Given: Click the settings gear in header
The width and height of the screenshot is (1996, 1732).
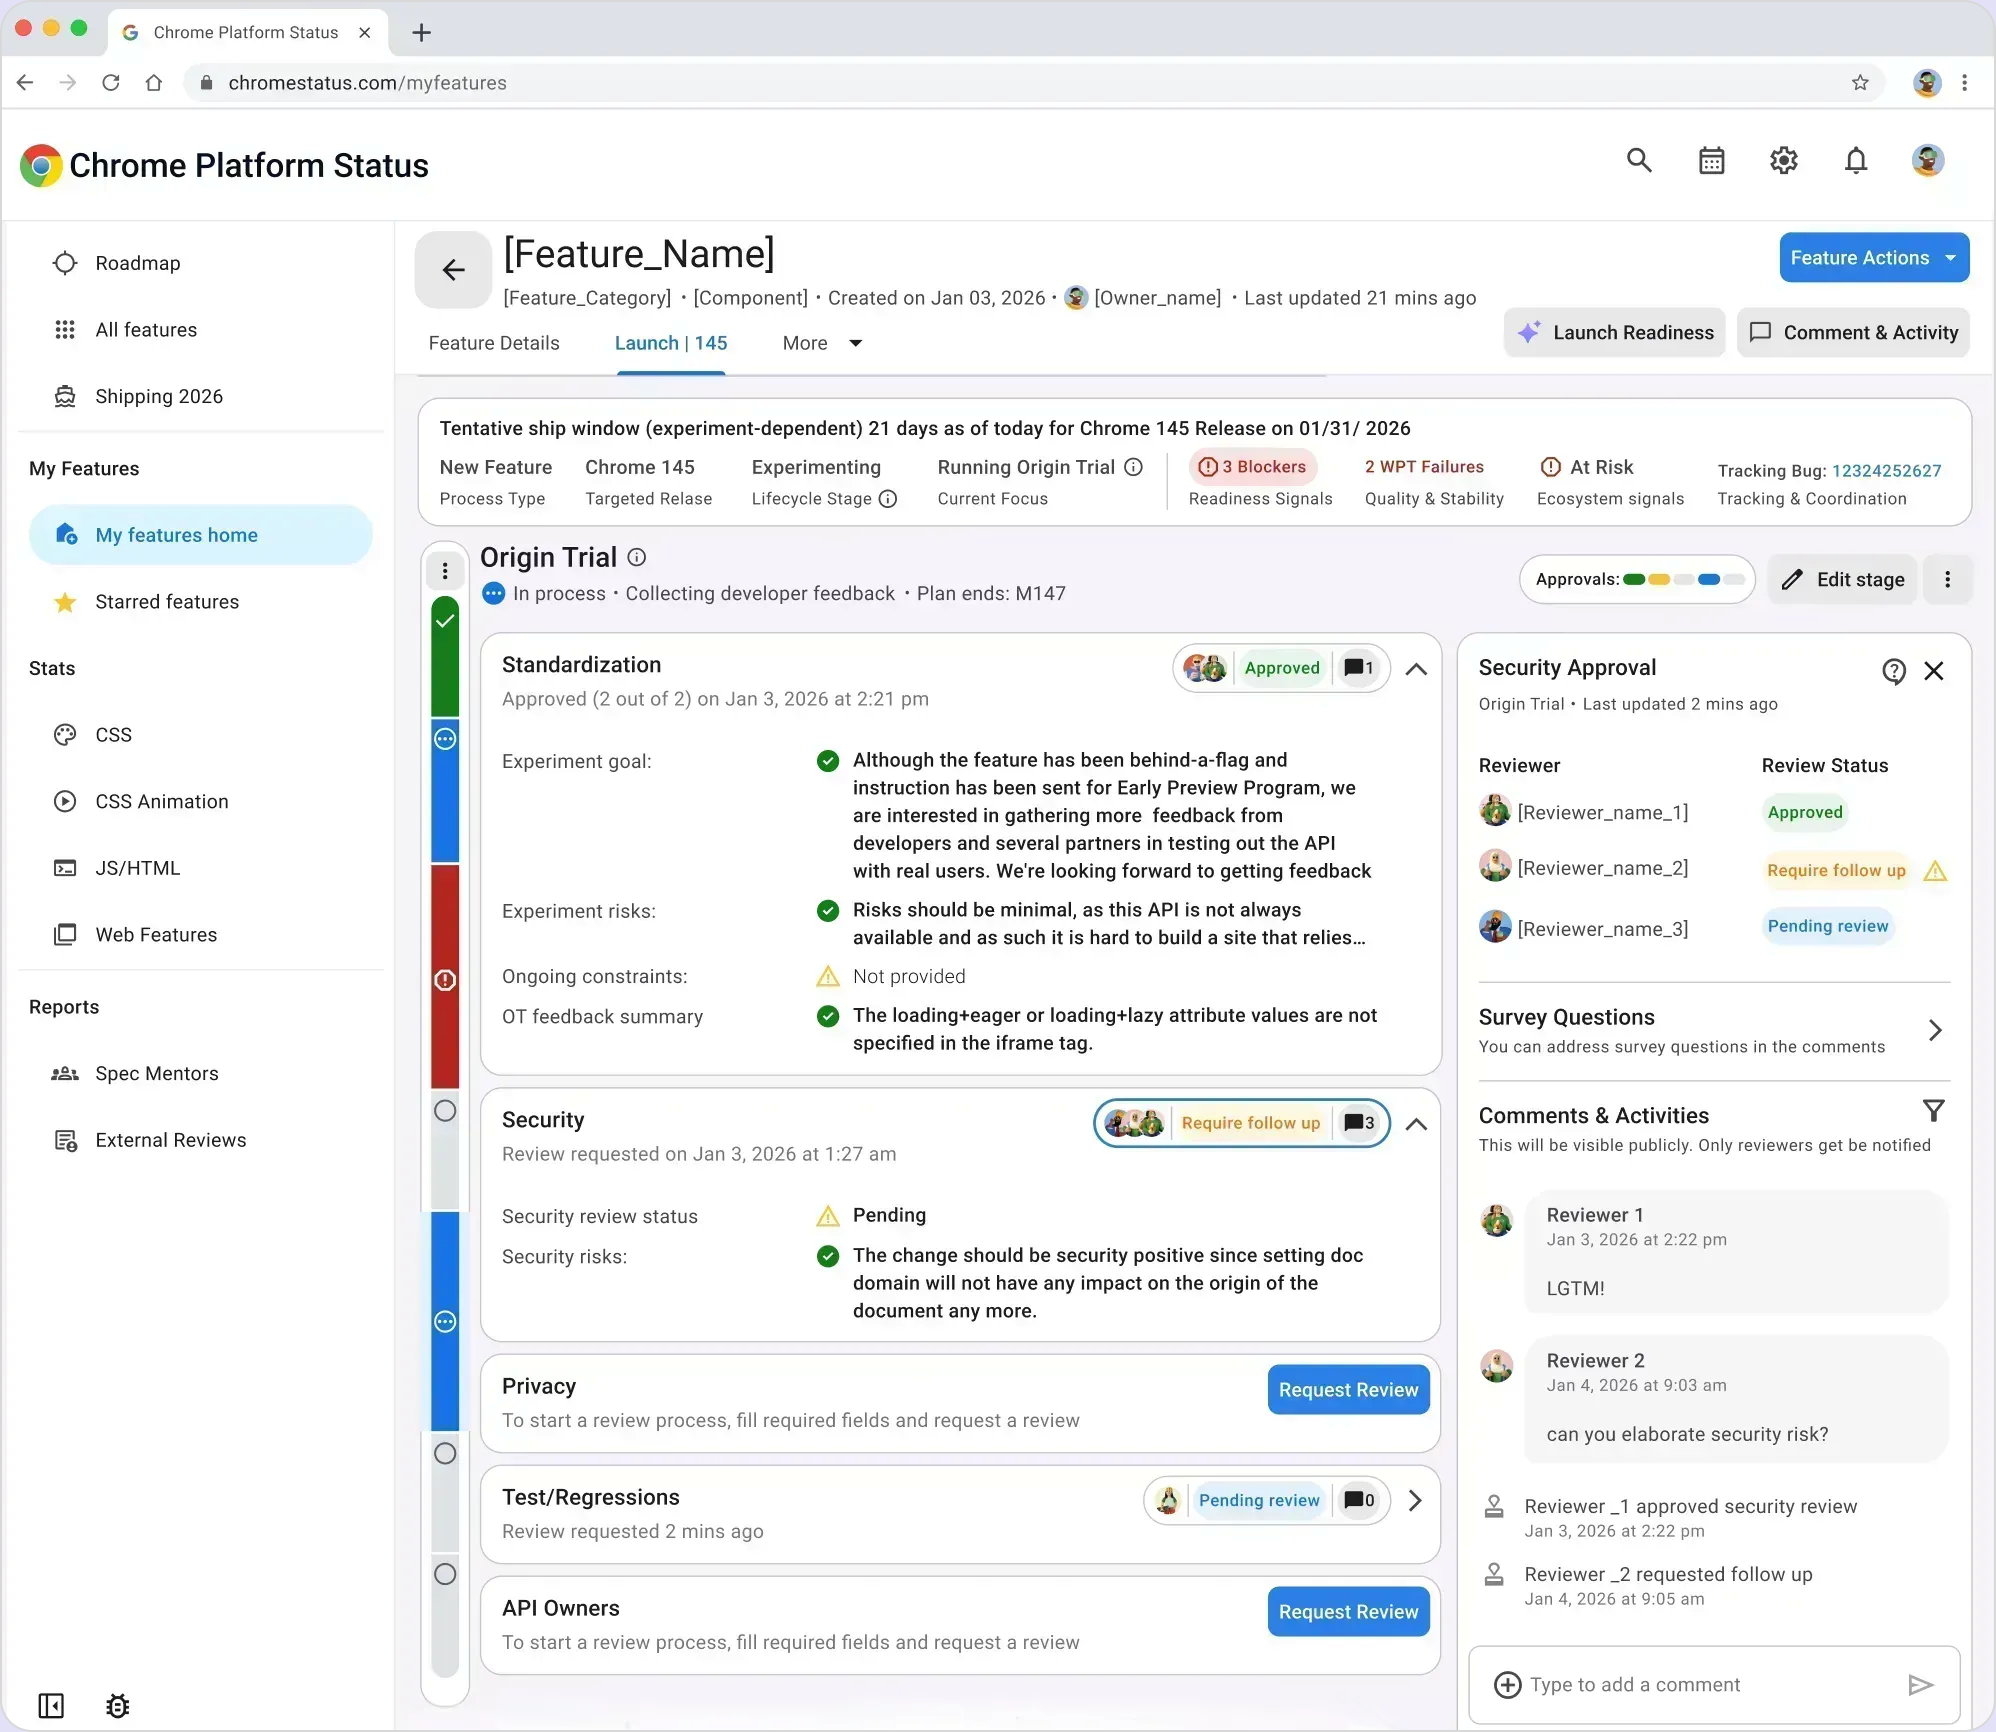Looking at the screenshot, I should click(1784, 160).
